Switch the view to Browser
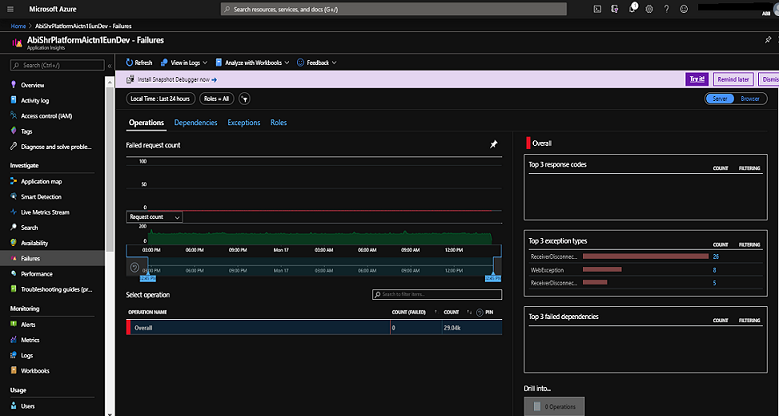The width and height of the screenshot is (779, 416). point(750,99)
